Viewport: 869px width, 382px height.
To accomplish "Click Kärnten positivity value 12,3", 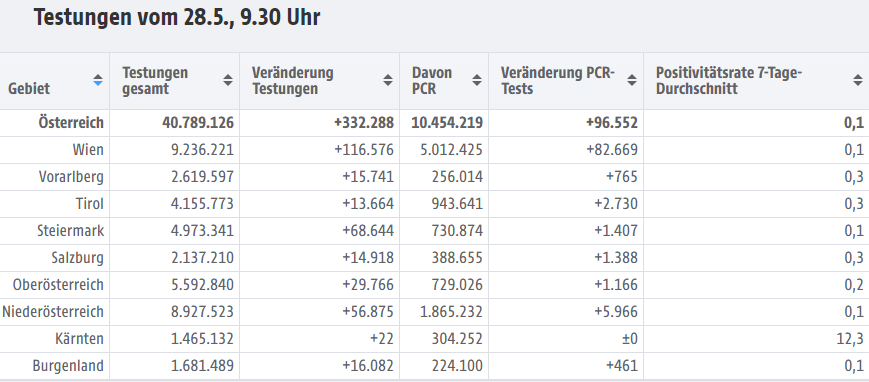I will [x=850, y=339].
